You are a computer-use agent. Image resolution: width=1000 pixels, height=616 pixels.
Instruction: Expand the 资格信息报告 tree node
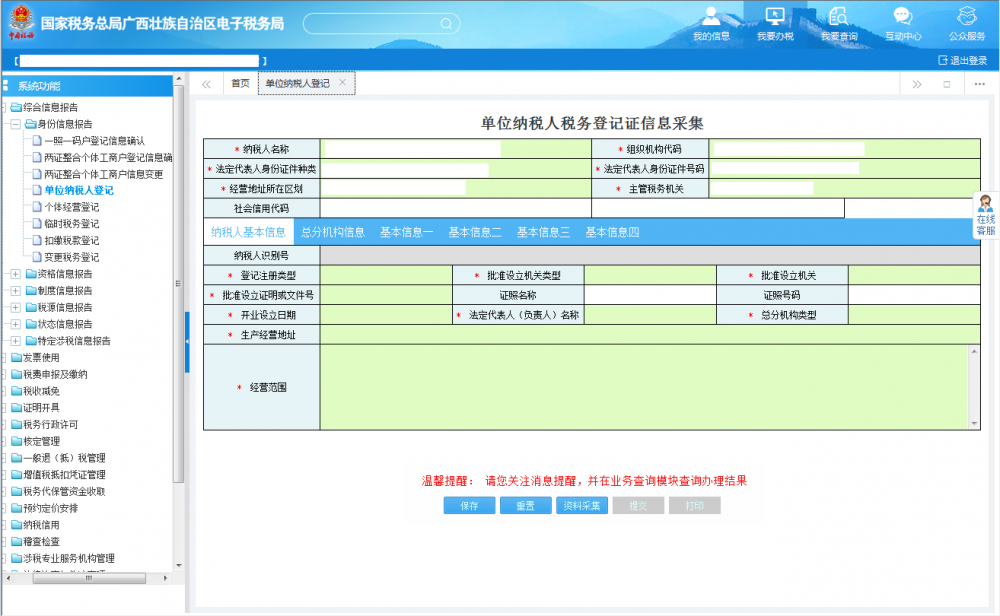[15, 274]
